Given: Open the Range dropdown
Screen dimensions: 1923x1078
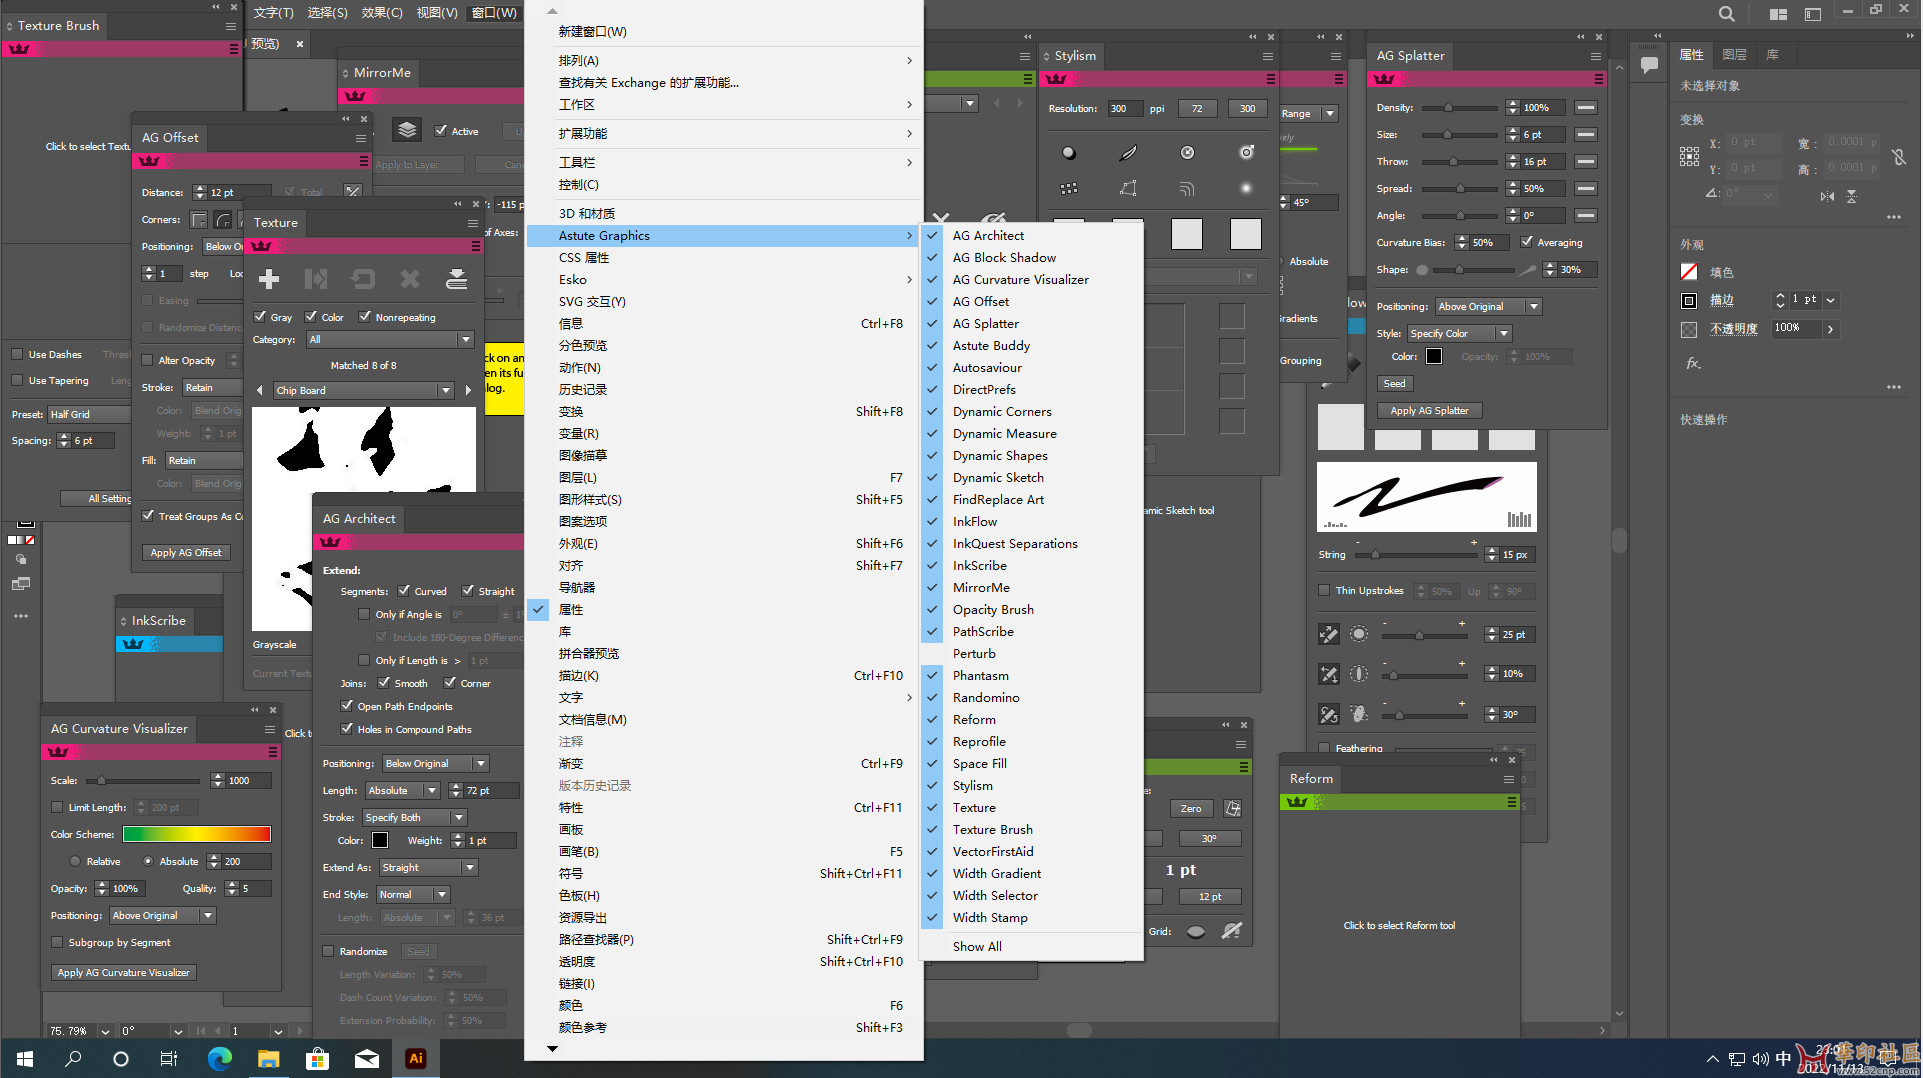Looking at the screenshot, I should point(1308,114).
